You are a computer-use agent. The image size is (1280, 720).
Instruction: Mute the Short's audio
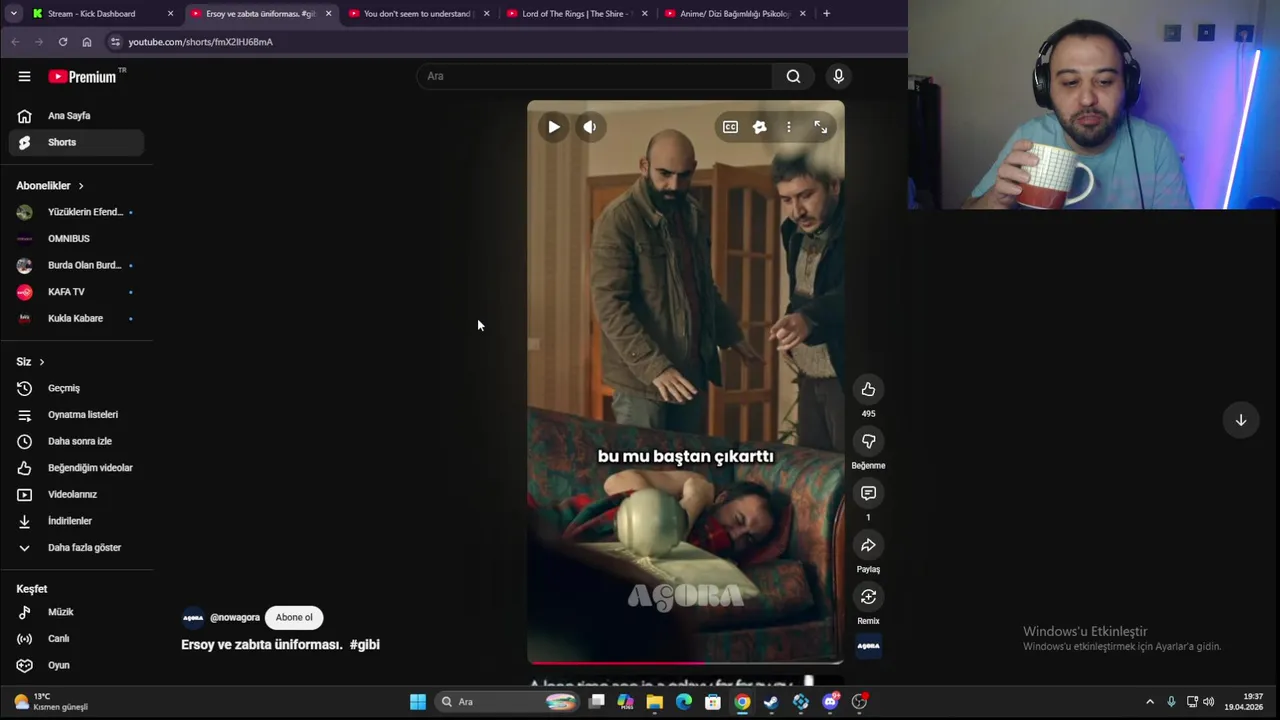pyautogui.click(x=590, y=127)
